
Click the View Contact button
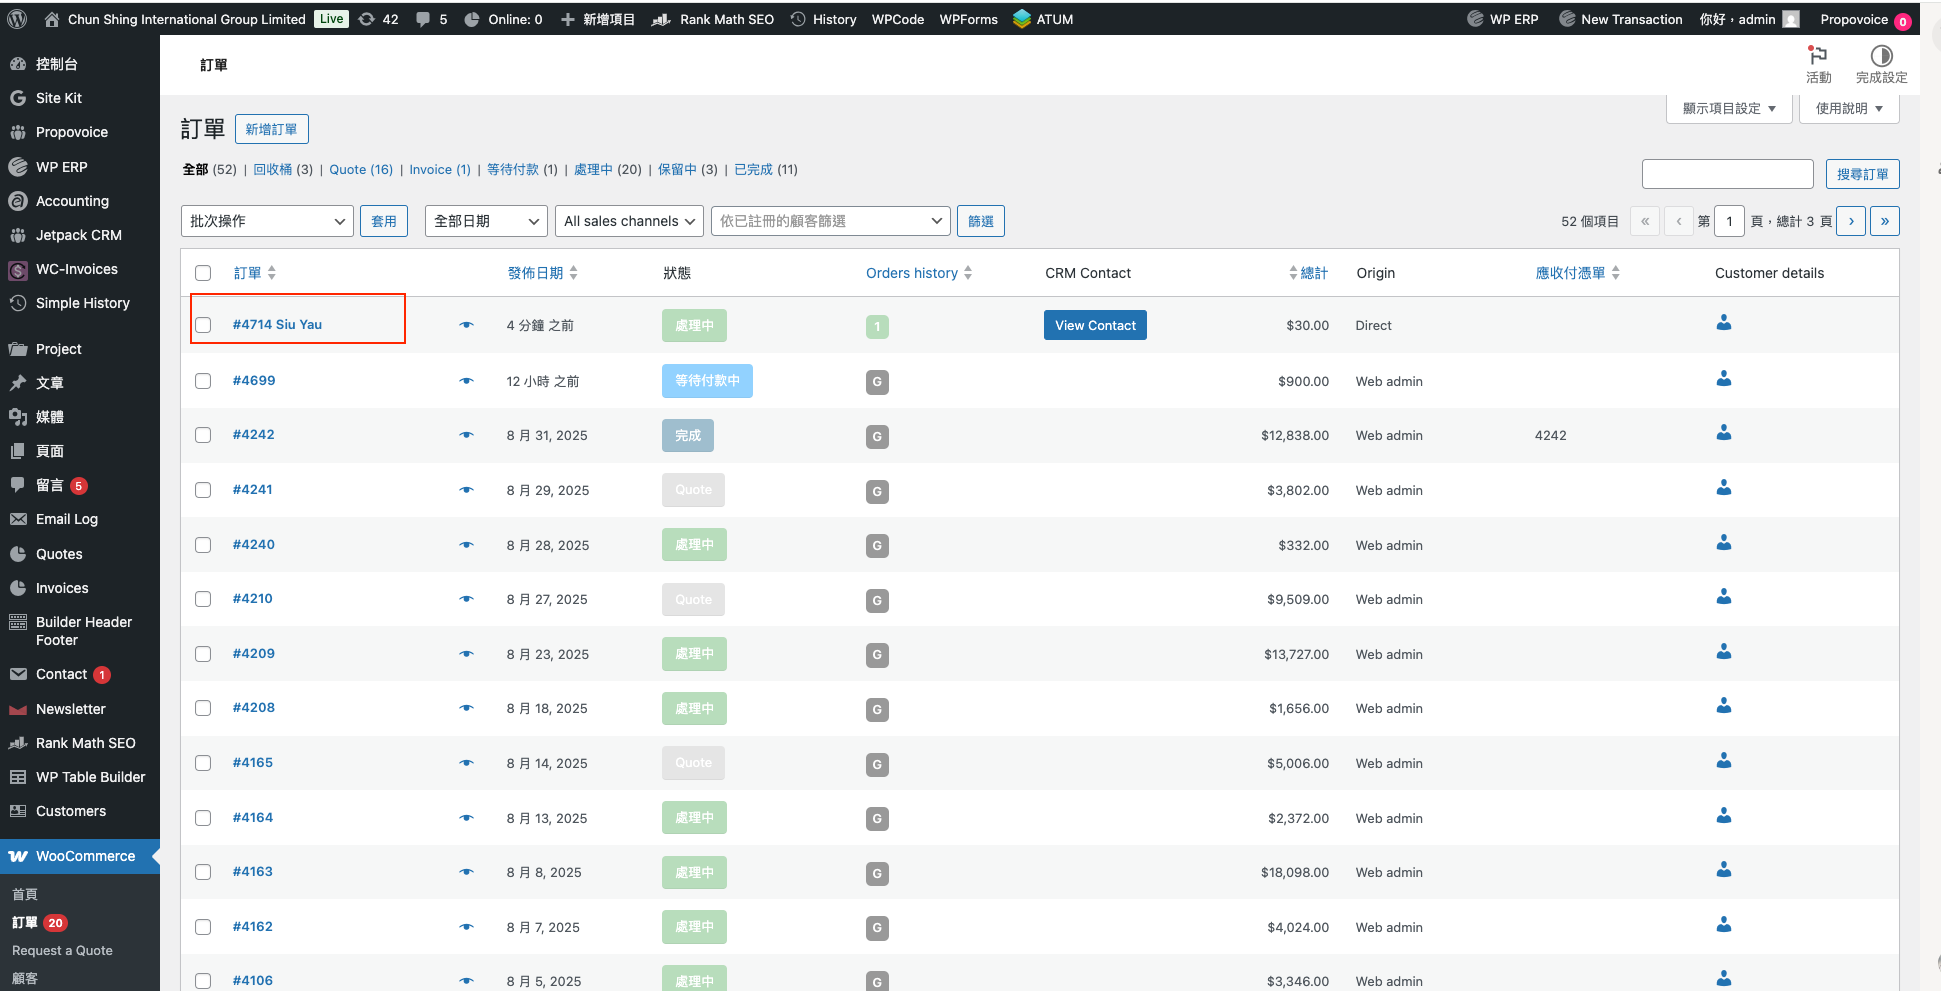(1095, 325)
